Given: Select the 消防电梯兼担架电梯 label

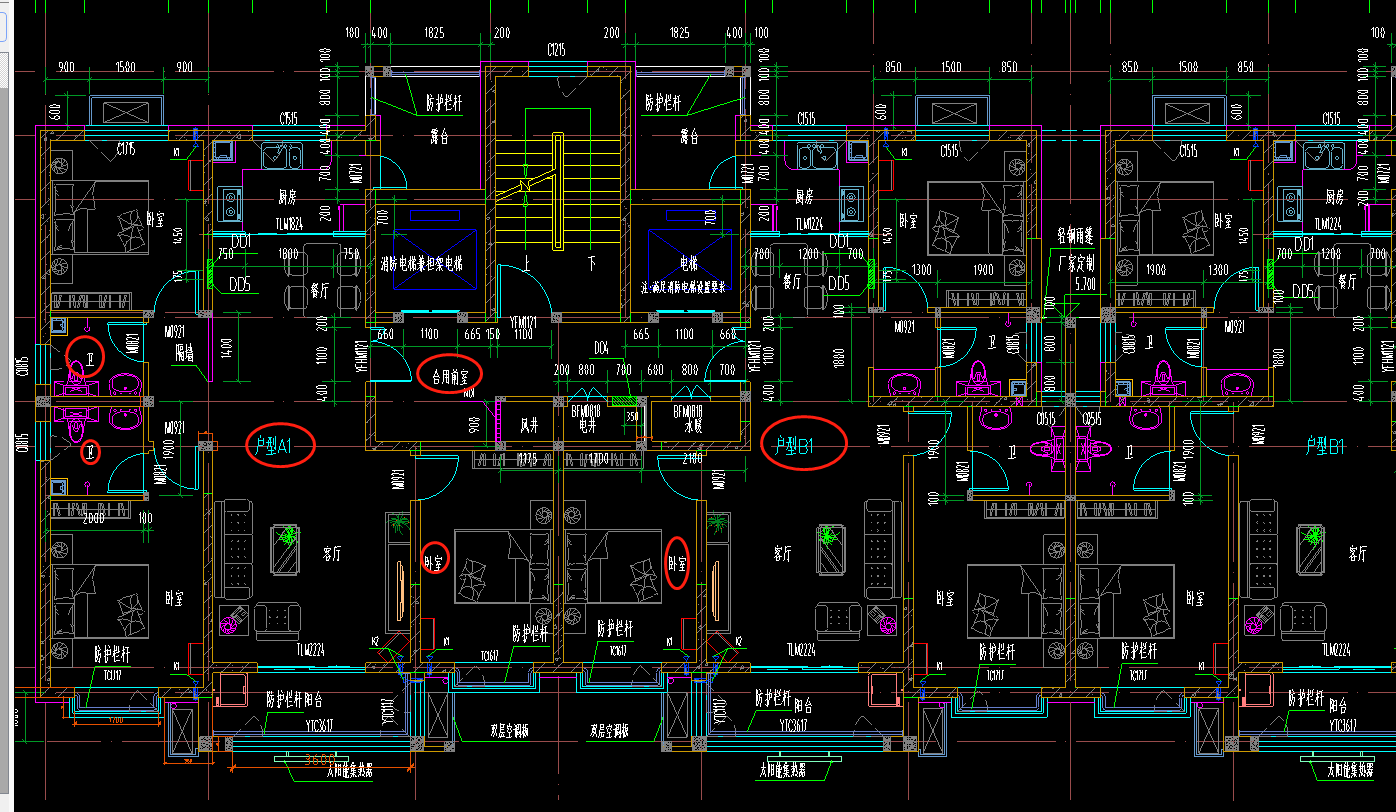Looking at the screenshot, I should pyautogui.click(x=422, y=265).
